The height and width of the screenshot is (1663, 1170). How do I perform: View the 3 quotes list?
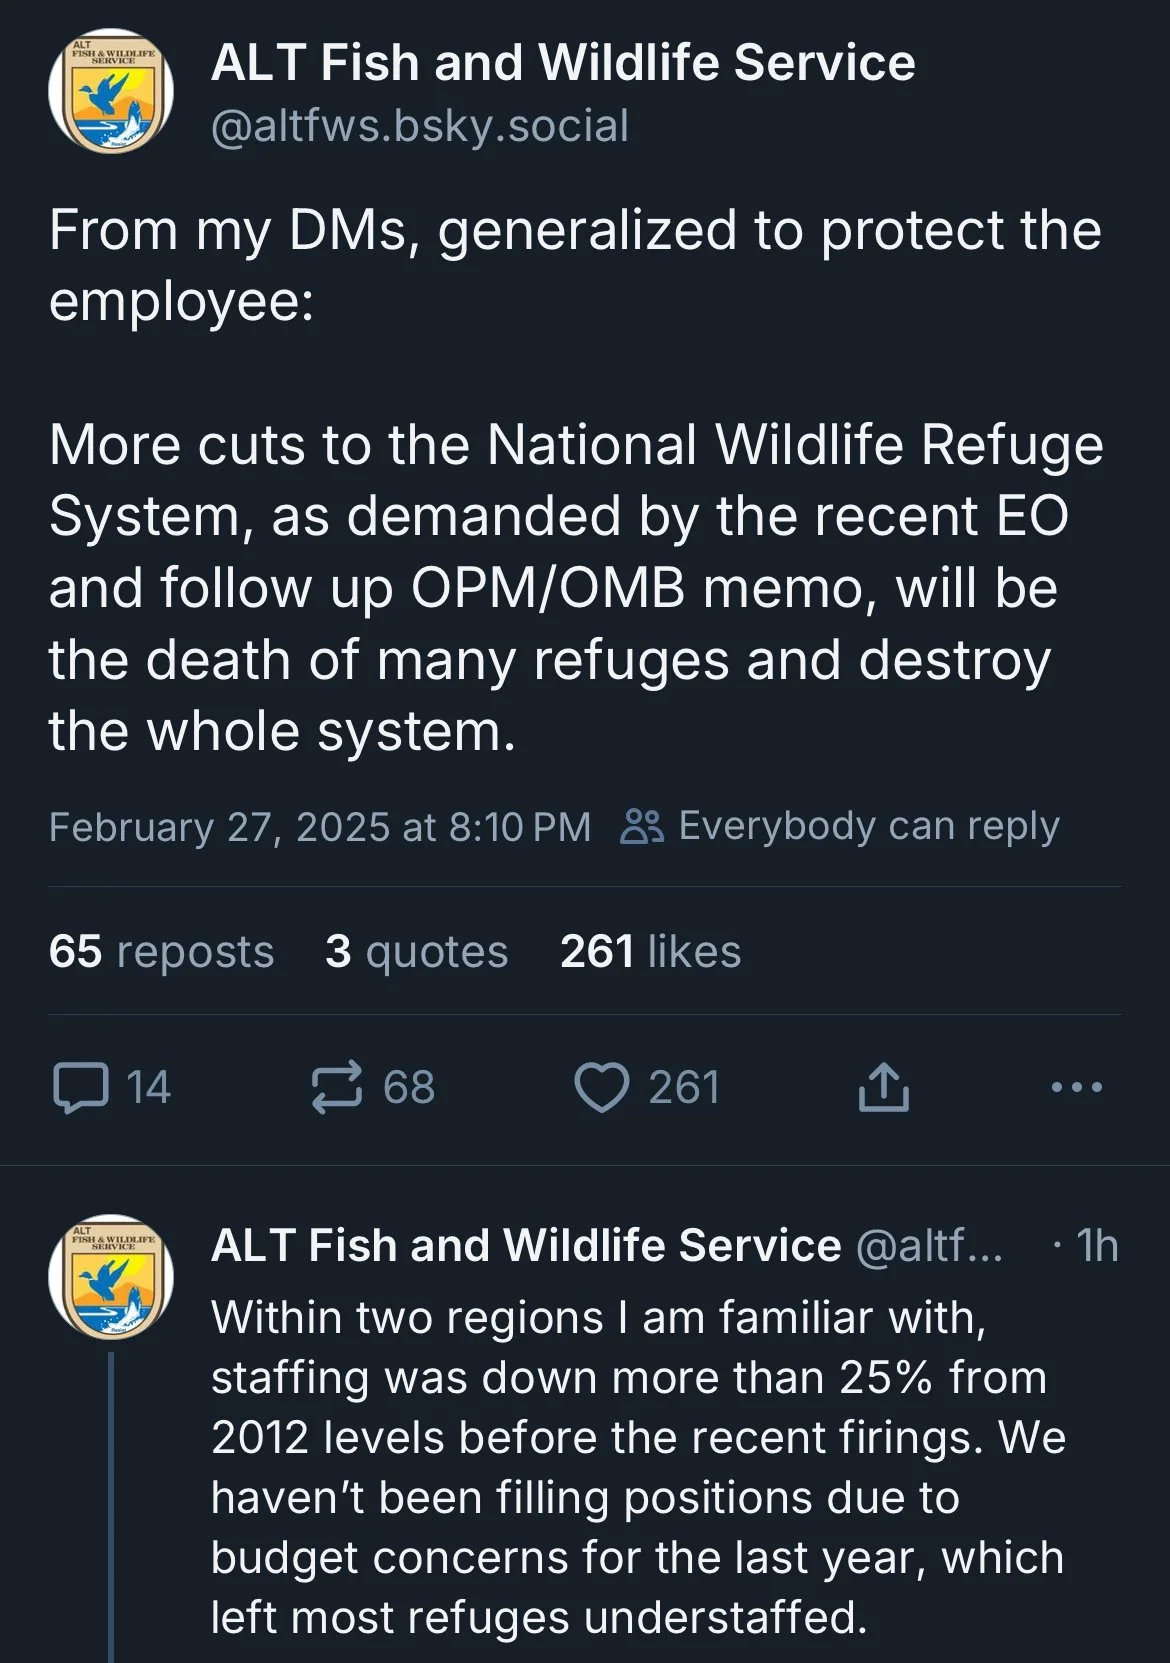coord(416,951)
